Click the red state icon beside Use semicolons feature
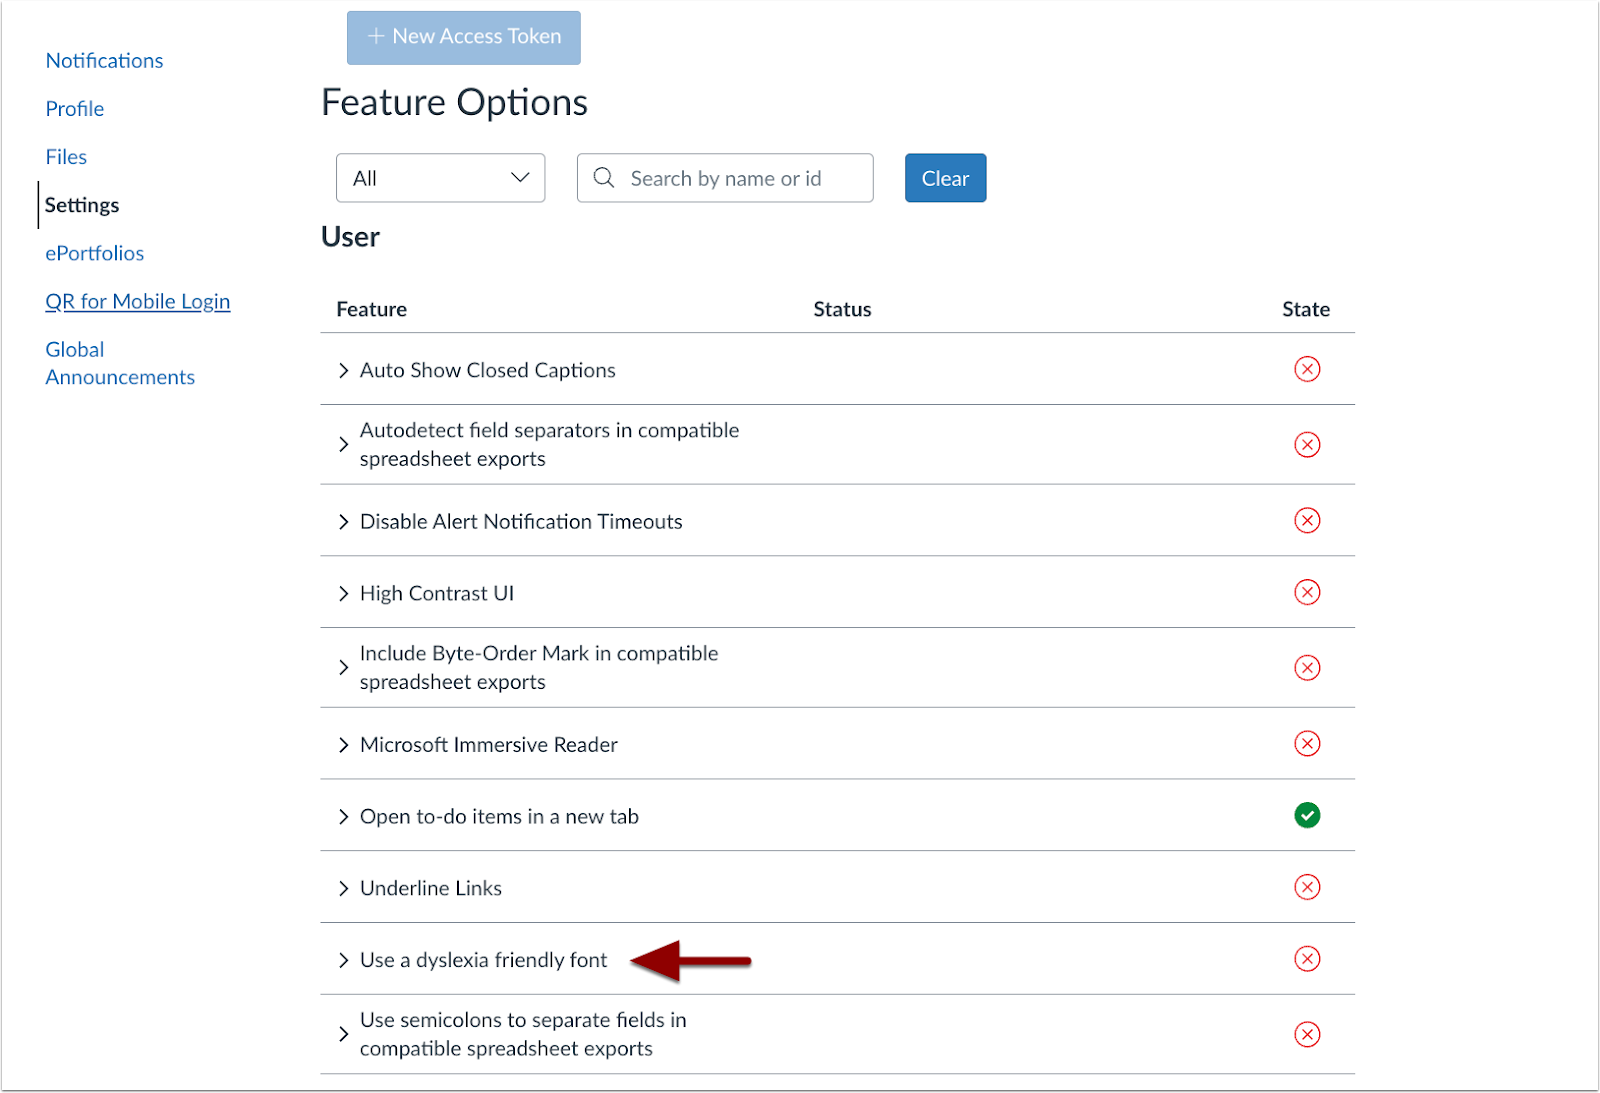Screen dimensions: 1600x1093 point(1308,1034)
